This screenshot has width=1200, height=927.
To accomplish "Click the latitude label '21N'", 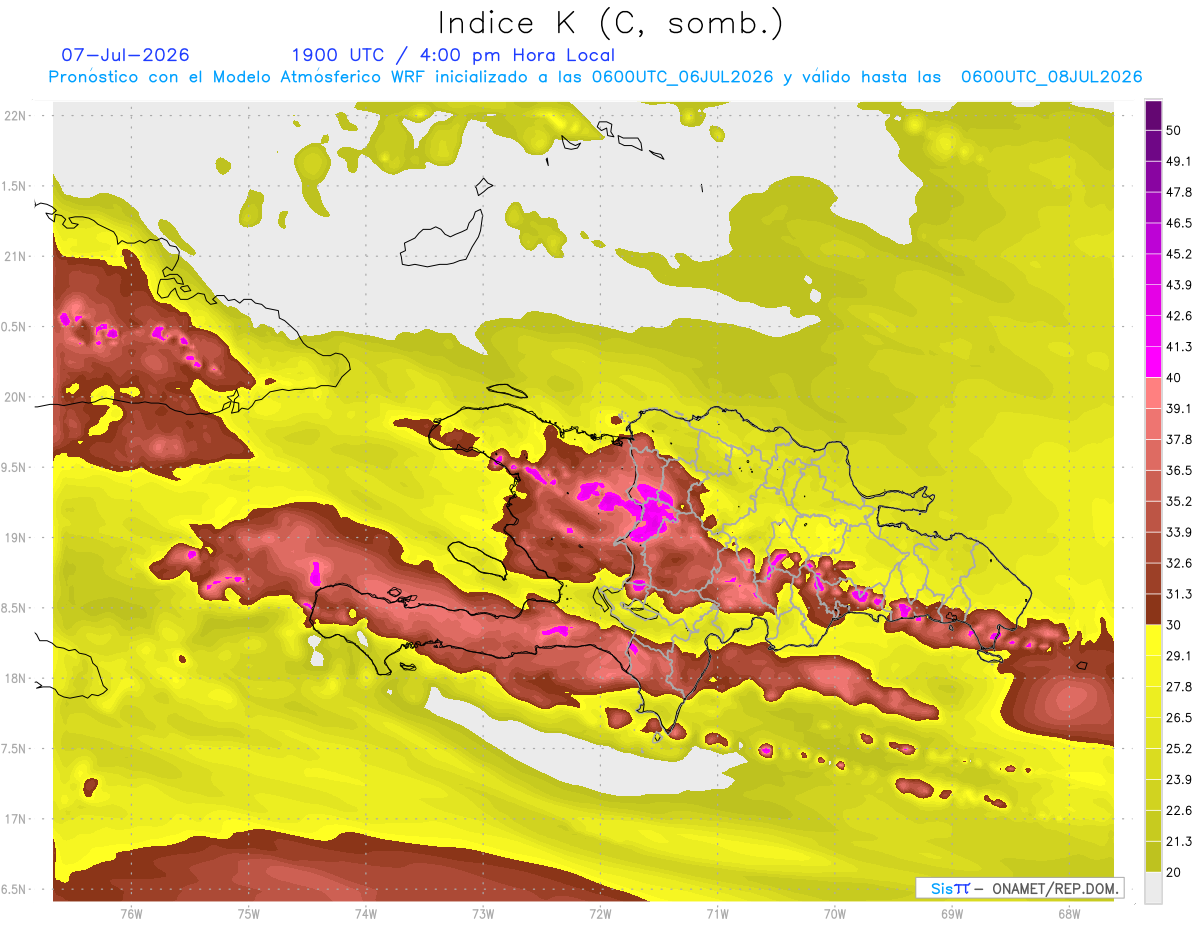I will [x=17, y=256].
